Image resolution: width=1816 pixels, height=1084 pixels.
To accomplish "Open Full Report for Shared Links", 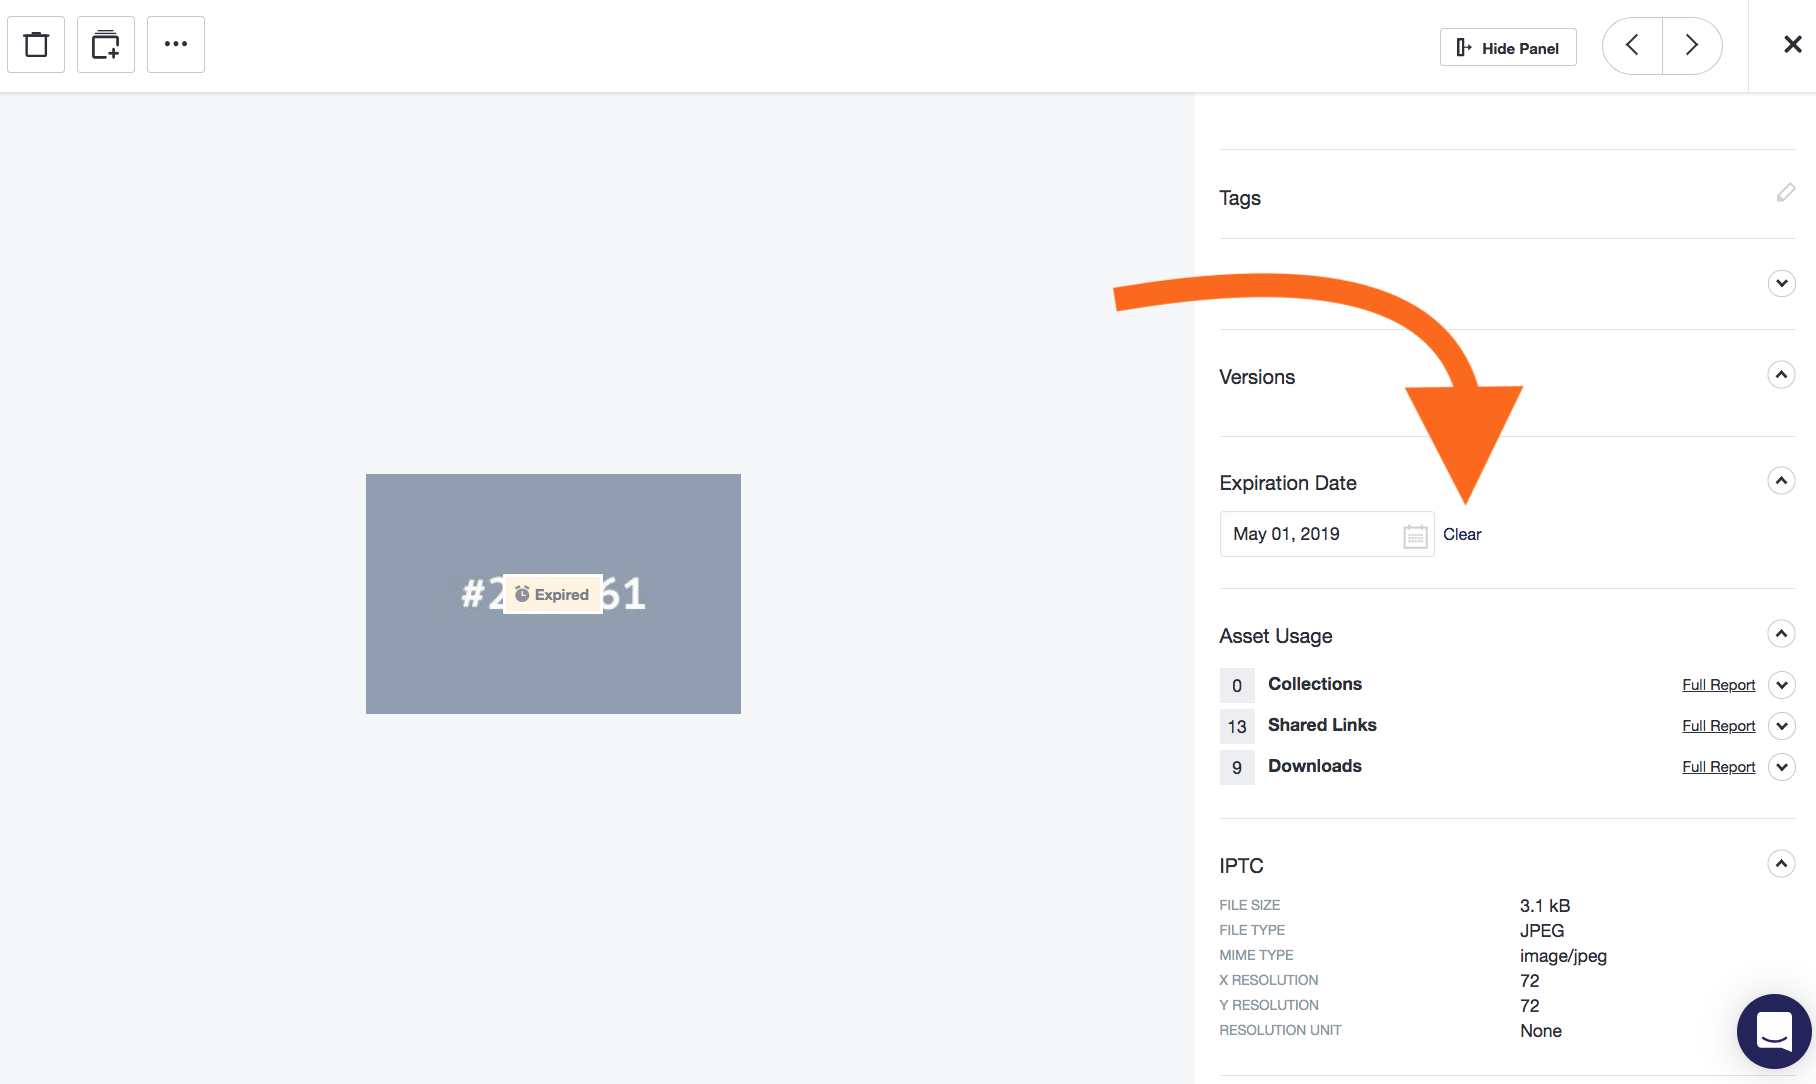I will 1718,726.
